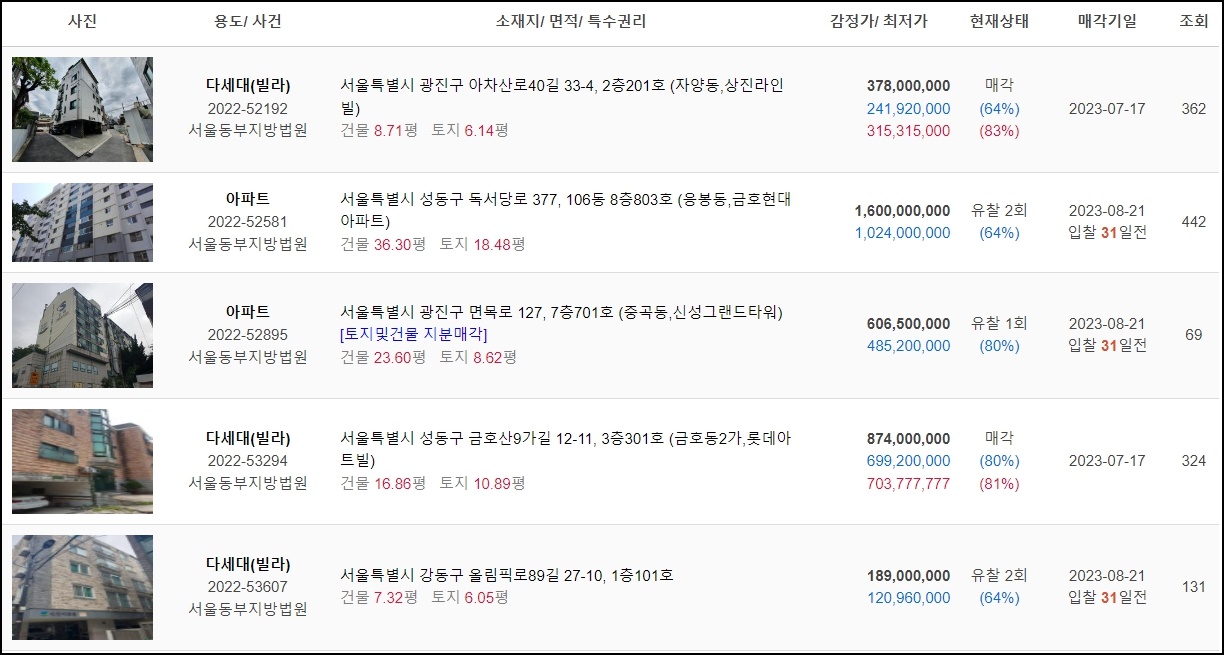
Task: Open the 올림픽로89길 27-10 address listing
Action: [x=507, y=575]
